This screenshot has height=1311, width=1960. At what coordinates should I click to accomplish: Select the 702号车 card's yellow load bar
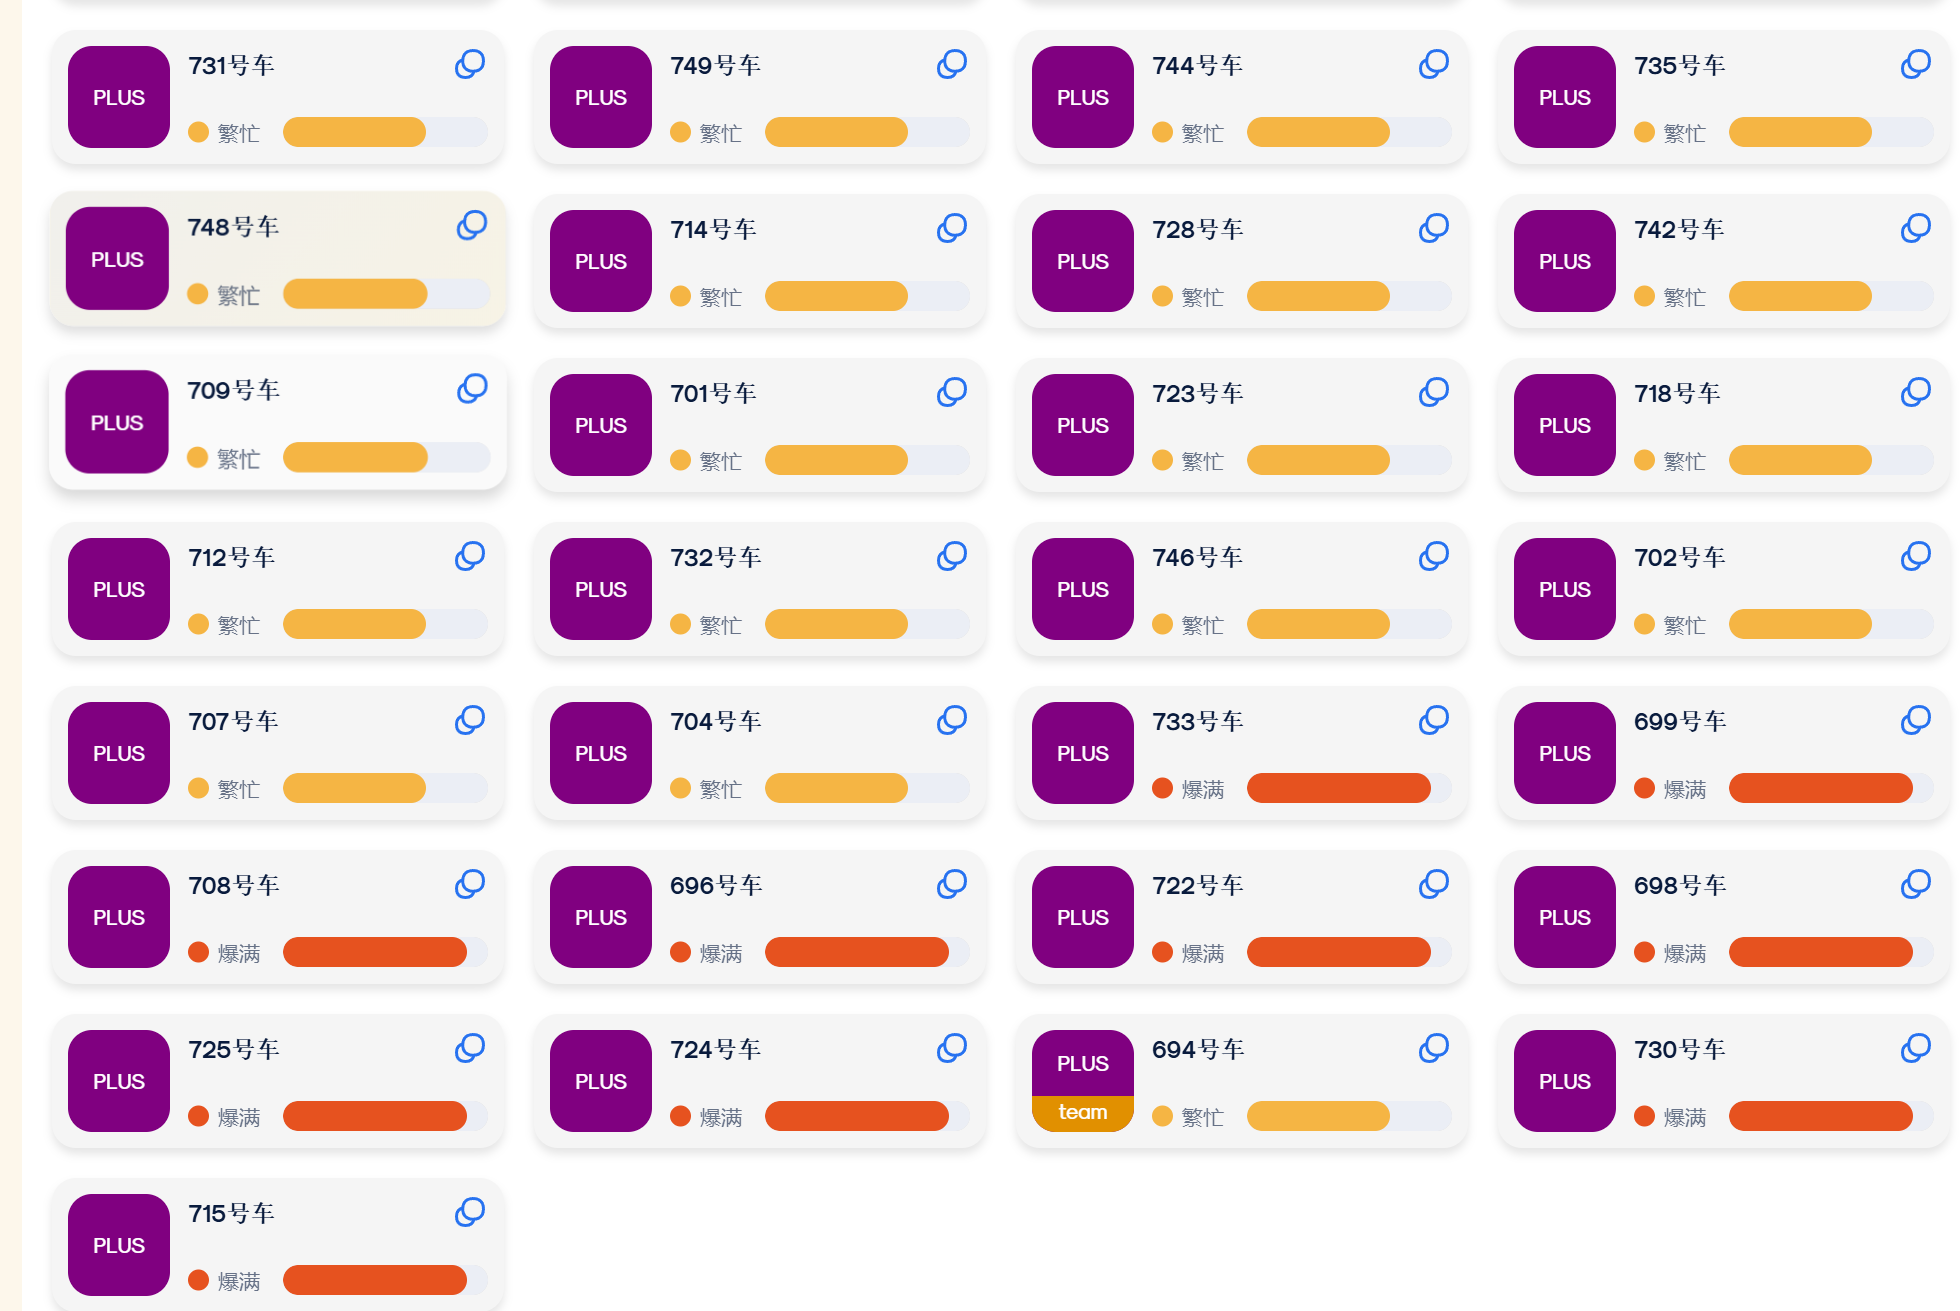click(x=1800, y=624)
